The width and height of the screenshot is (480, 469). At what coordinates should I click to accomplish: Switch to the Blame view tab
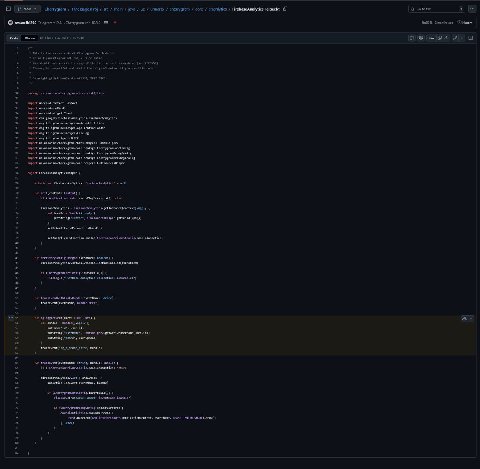click(x=30, y=38)
